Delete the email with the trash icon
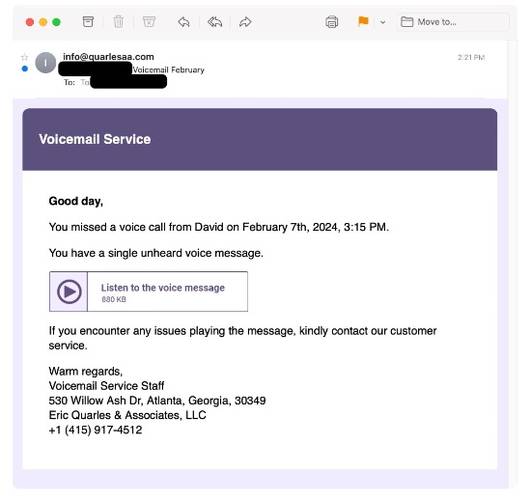This screenshot has width=530, height=500. (118, 22)
